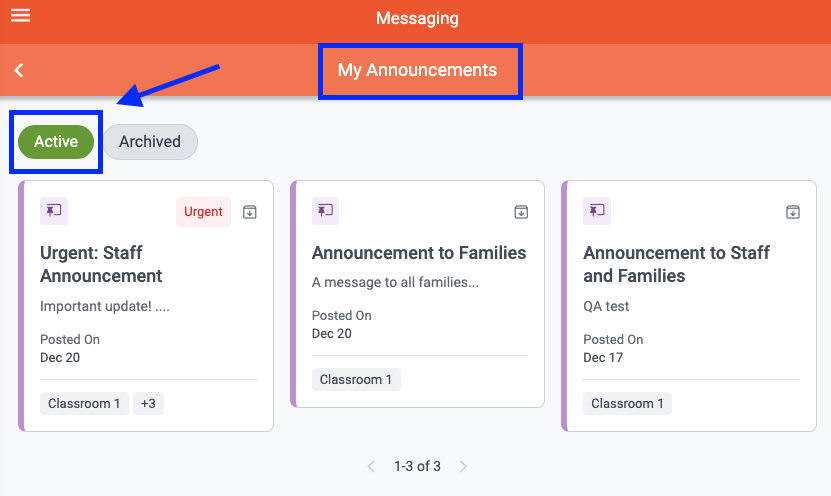
Task: Go to next page of announcements
Action: 463,466
